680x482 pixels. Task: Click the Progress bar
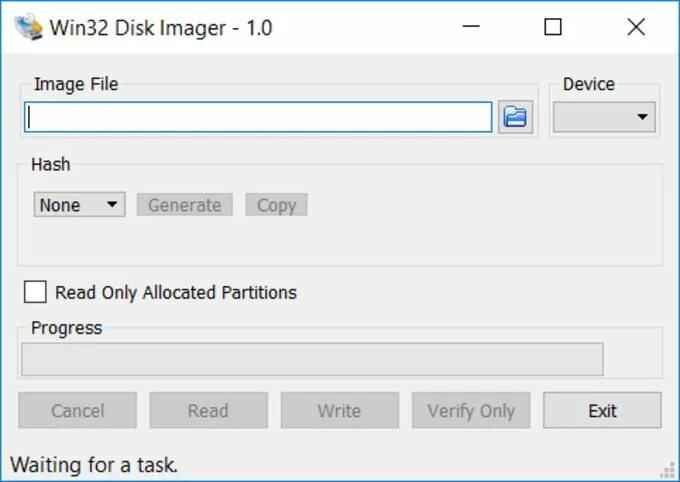click(x=312, y=359)
